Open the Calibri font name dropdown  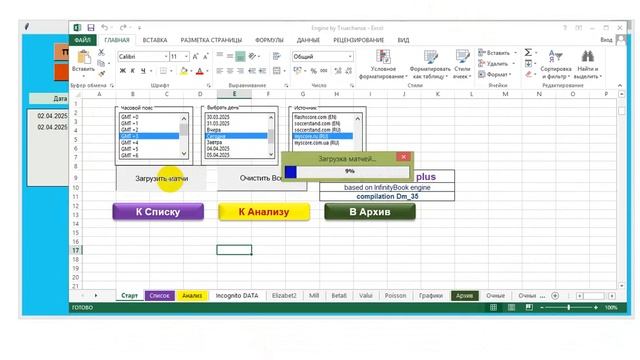pos(166,56)
